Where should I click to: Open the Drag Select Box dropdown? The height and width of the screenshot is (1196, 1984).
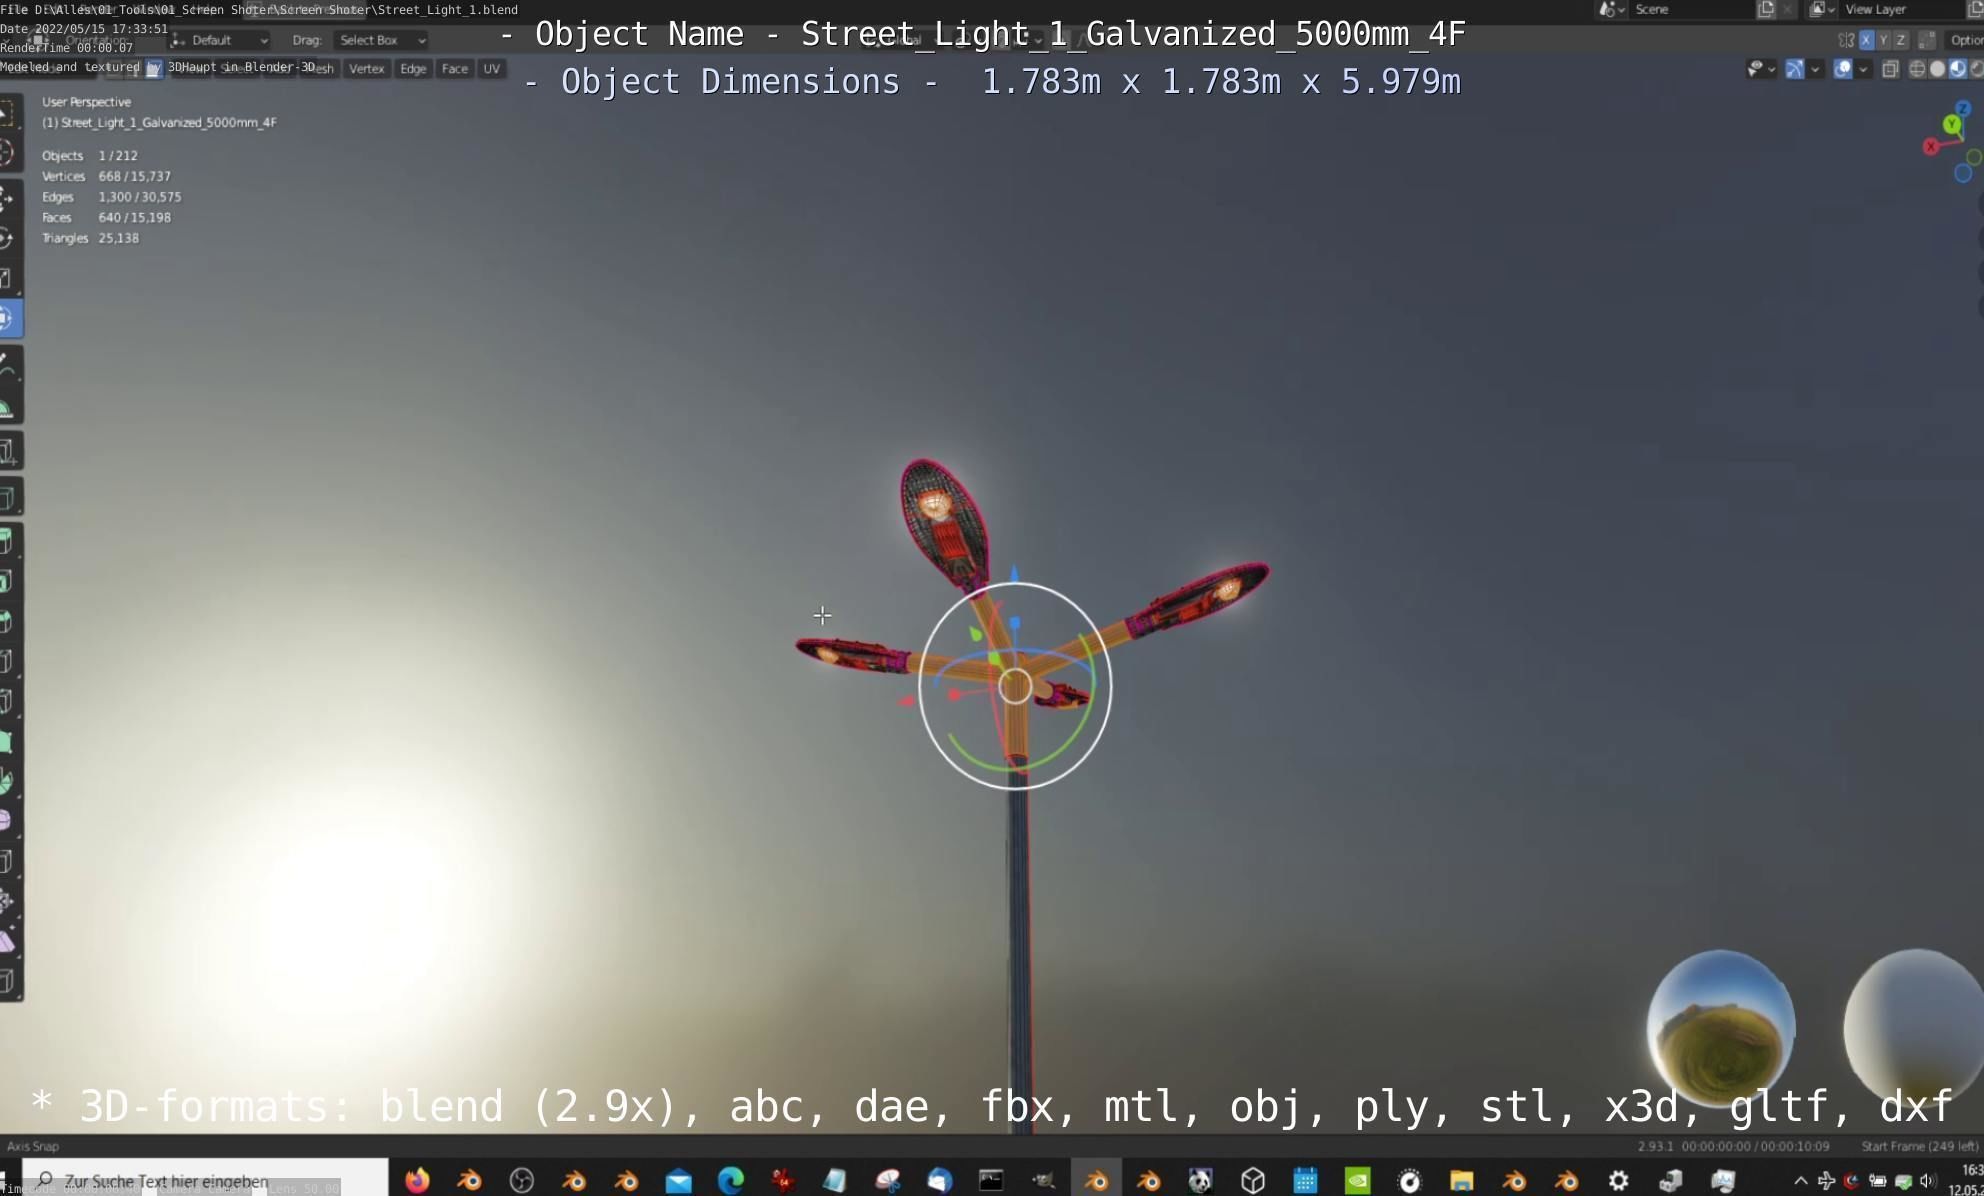[382, 40]
